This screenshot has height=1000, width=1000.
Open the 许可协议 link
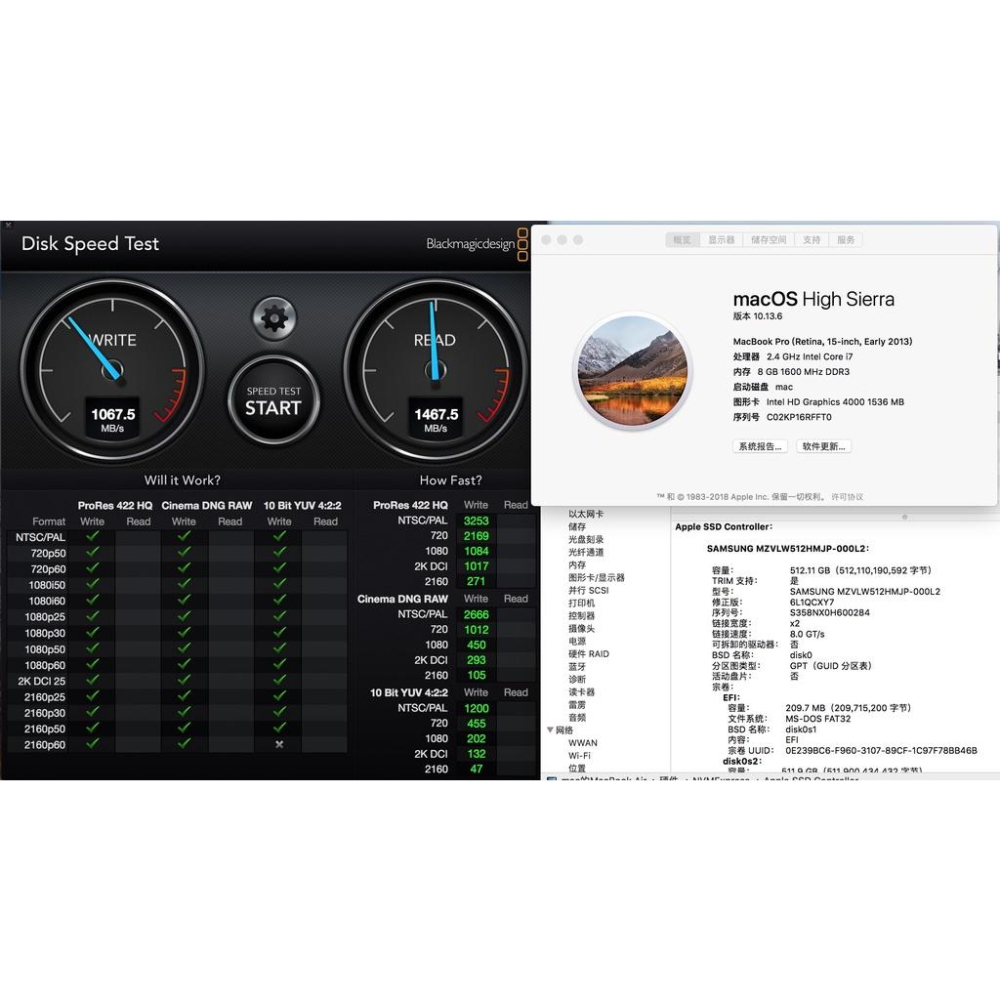coord(847,497)
